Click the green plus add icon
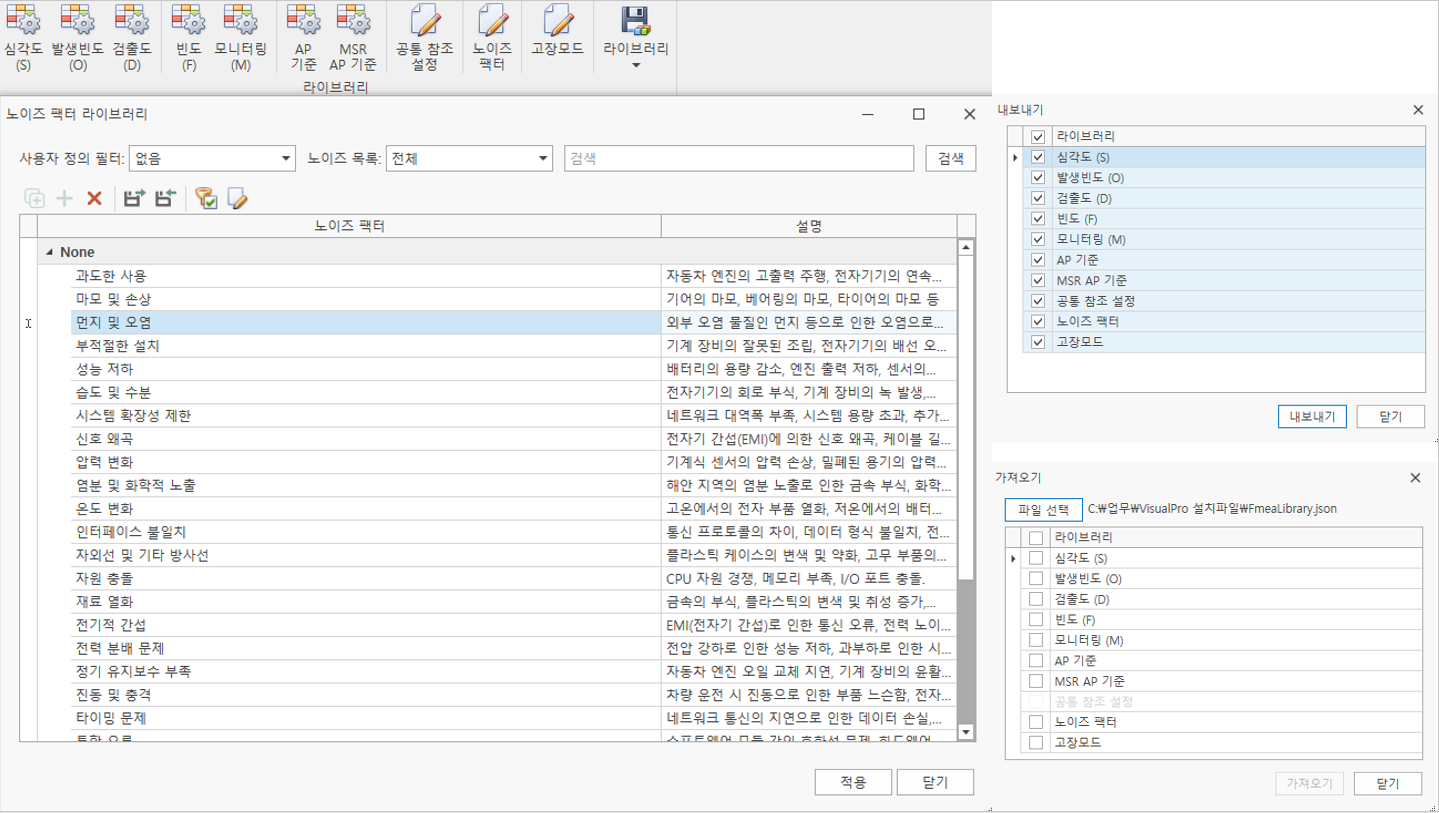This screenshot has height=813, width=1439. click(x=65, y=198)
